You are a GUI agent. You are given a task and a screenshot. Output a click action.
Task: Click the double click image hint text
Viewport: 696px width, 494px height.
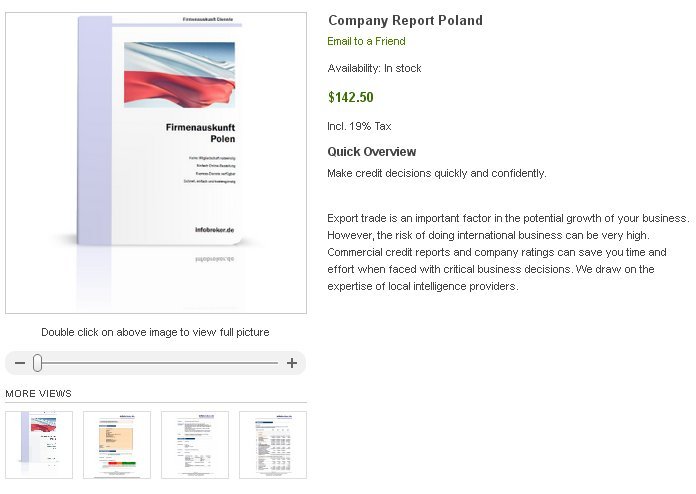(x=155, y=332)
